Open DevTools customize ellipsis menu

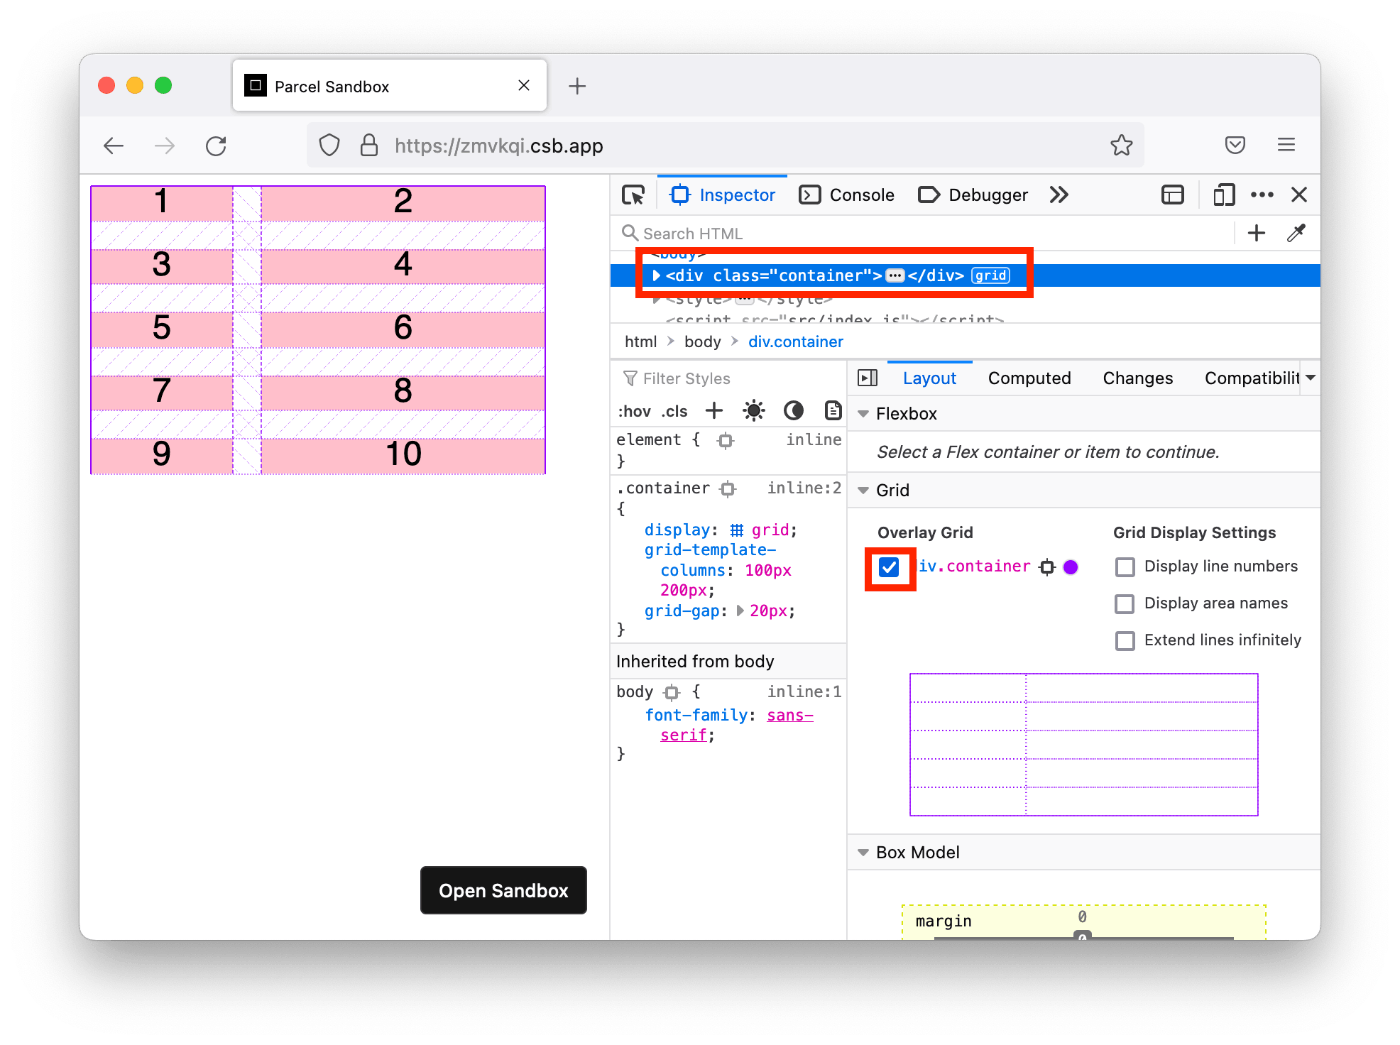point(1262,195)
